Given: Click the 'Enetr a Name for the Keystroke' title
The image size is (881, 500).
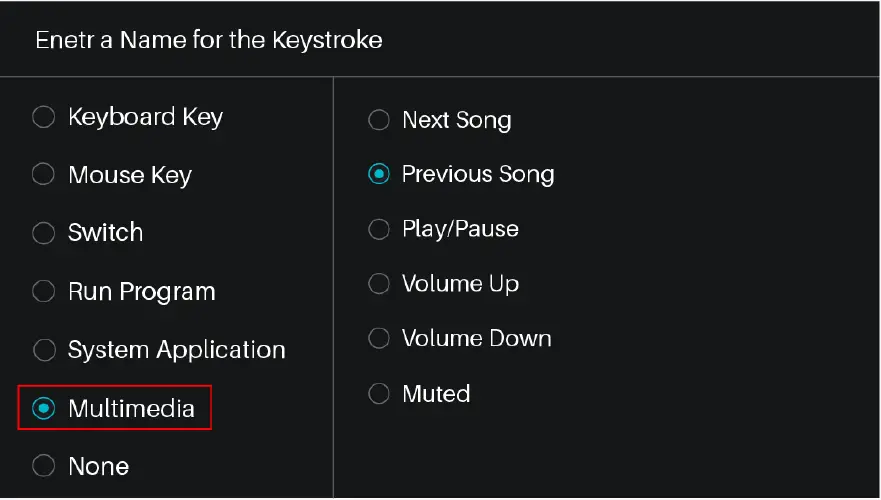Looking at the screenshot, I should click(x=208, y=41).
